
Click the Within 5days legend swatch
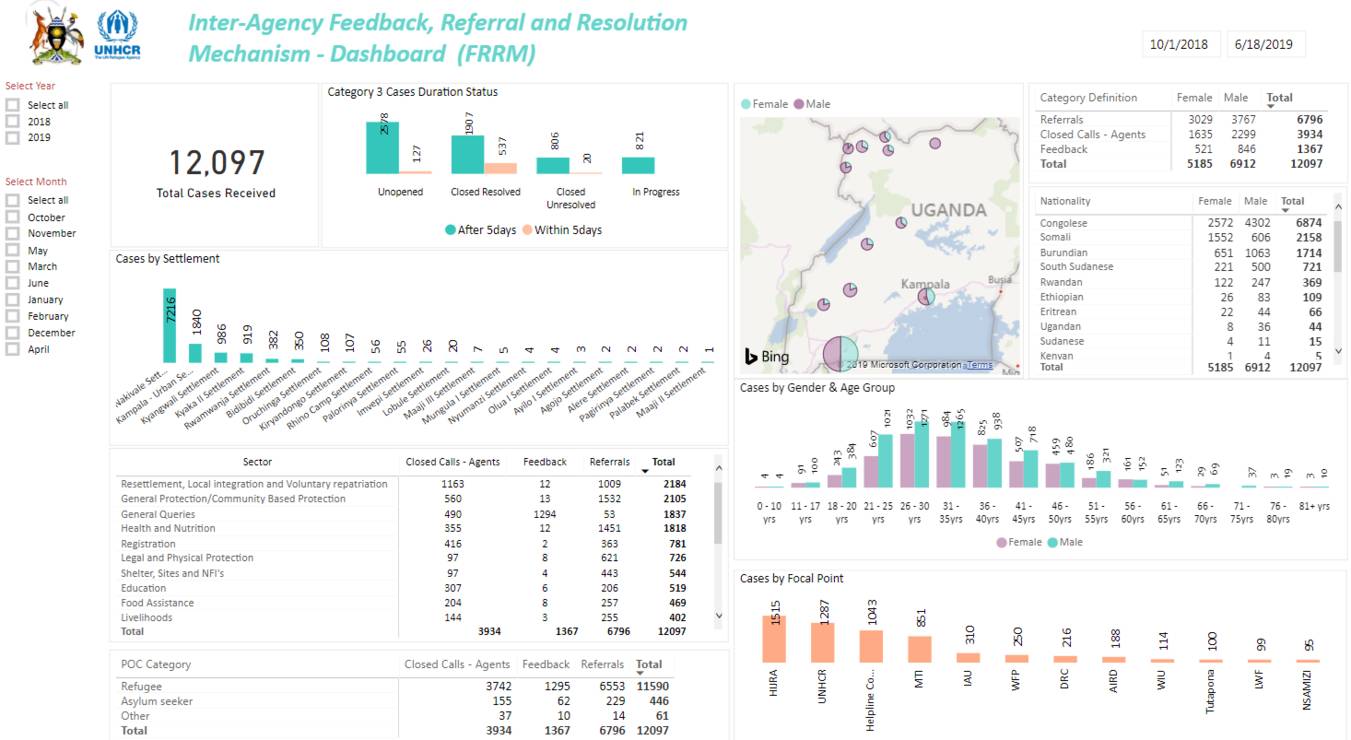pos(527,230)
